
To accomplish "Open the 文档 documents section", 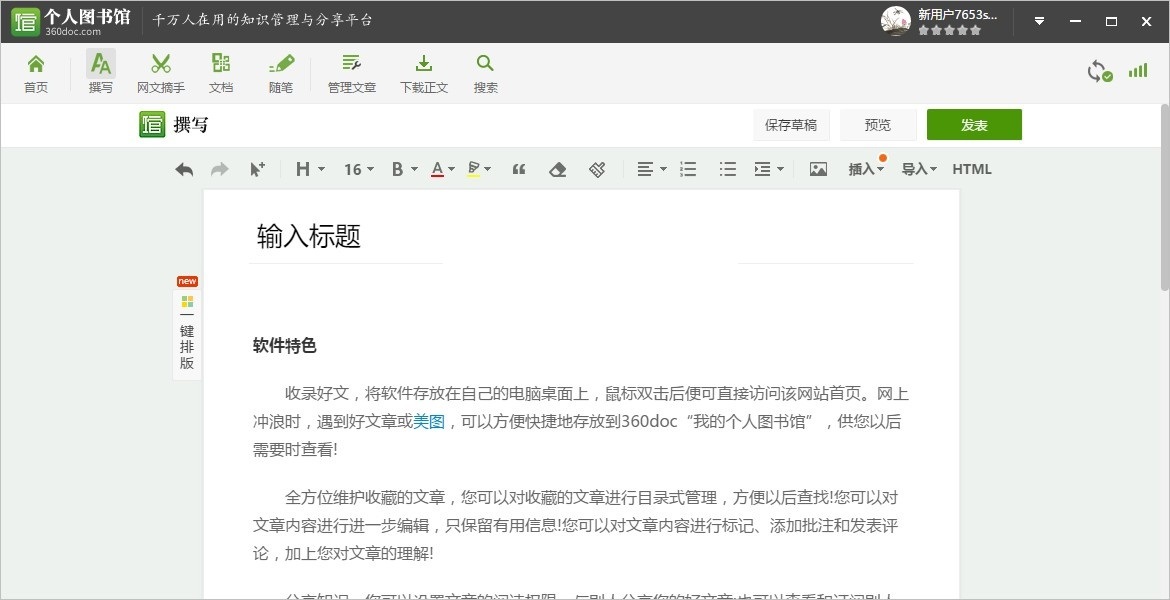I will click(221, 72).
